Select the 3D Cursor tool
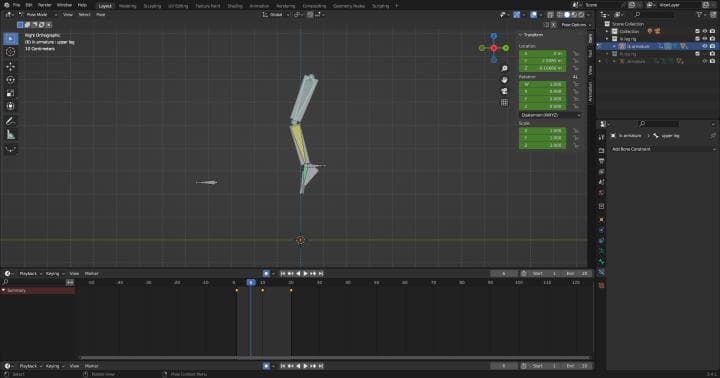This screenshot has height=378, width=720. (10, 52)
